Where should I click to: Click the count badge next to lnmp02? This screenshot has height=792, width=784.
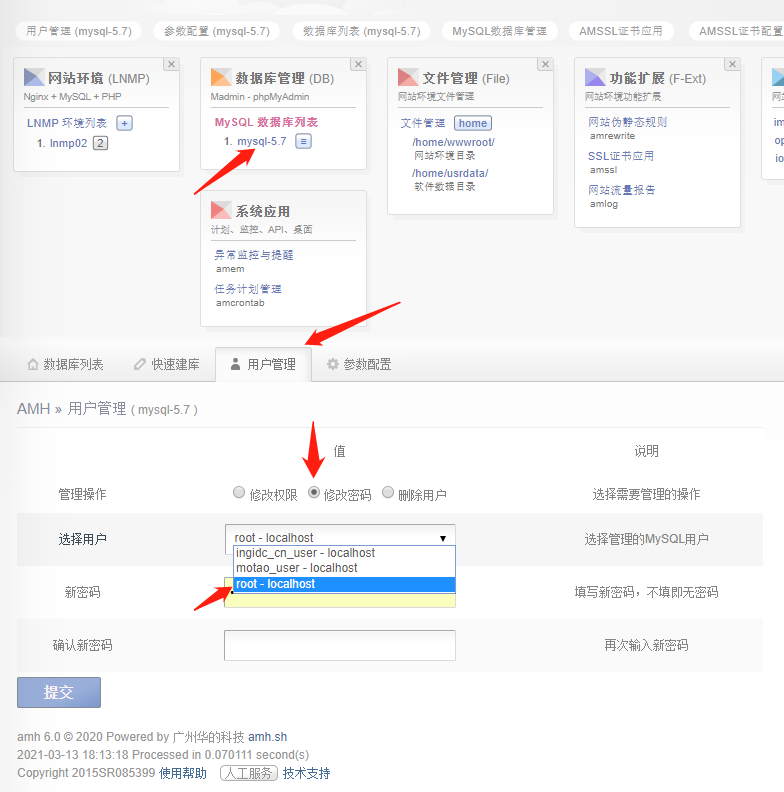(x=100, y=143)
